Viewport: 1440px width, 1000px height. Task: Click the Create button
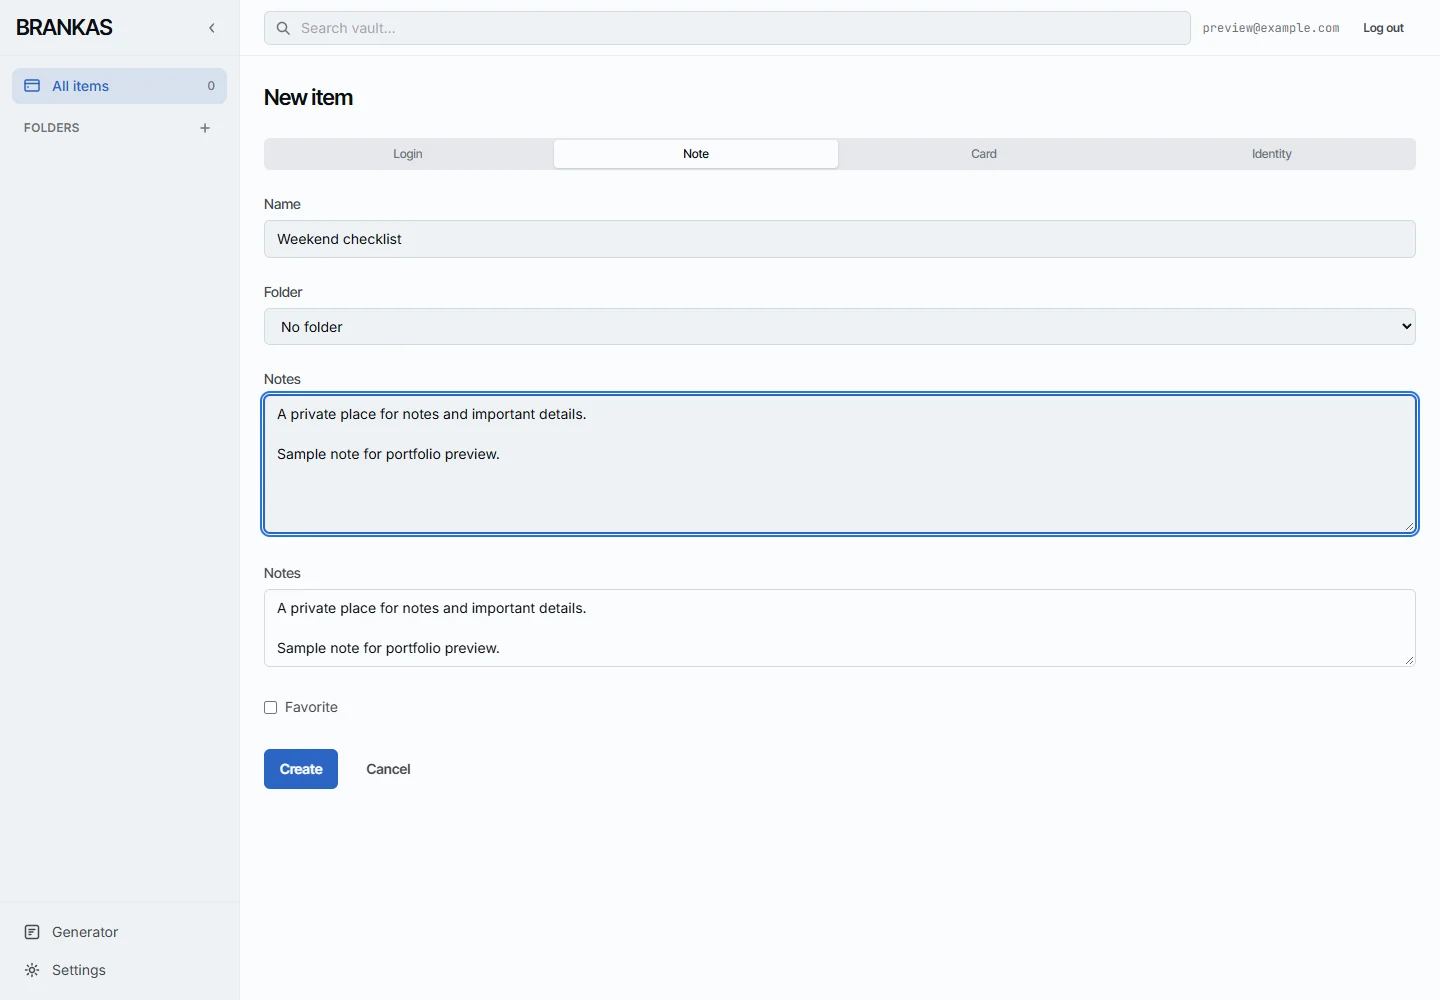[301, 769]
